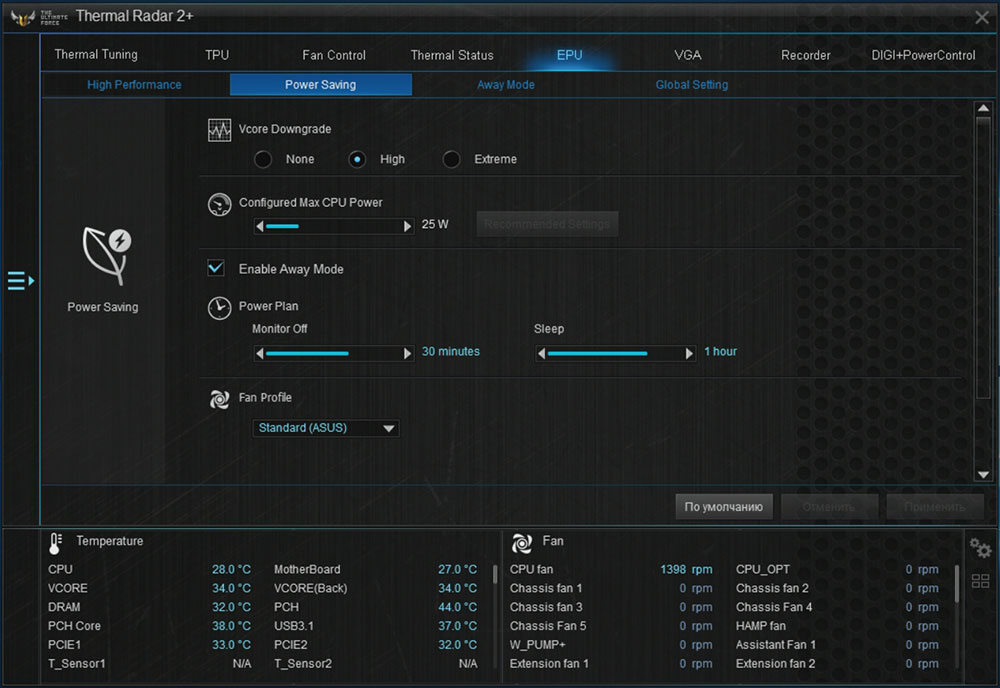Click the scroll up arrow of settings panel

pos(983,108)
